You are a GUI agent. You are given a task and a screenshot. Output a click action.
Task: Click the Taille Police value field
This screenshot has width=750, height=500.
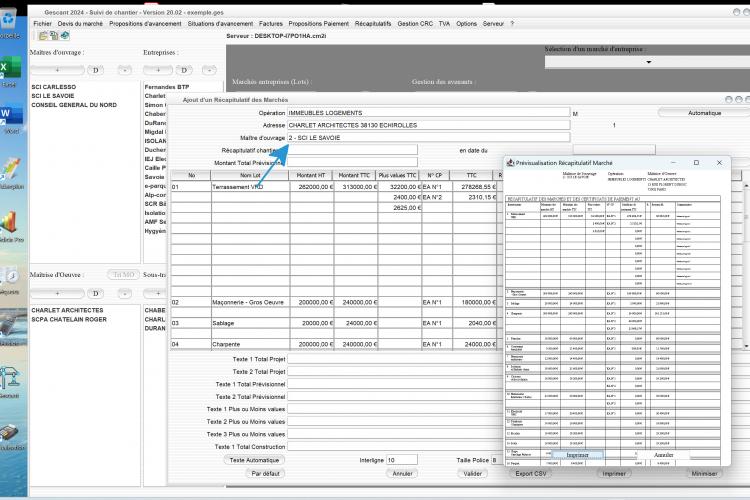click(497, 460)
